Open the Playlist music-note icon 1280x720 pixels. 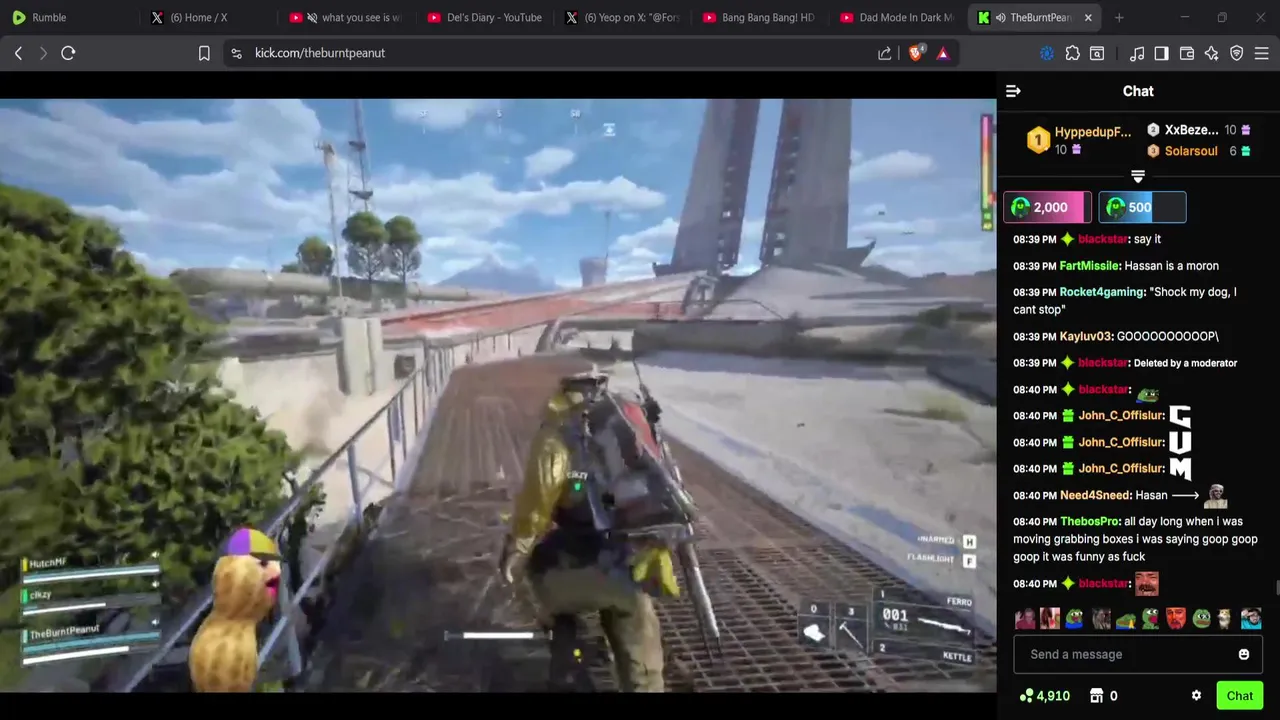click(x=1137, y=53)
